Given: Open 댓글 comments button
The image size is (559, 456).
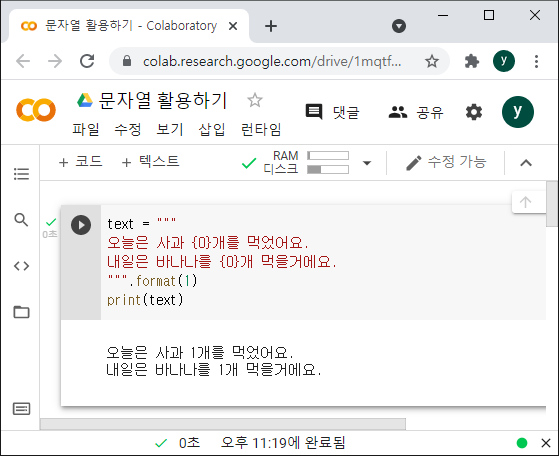Looking at the screenshot, I should [333, 112].
